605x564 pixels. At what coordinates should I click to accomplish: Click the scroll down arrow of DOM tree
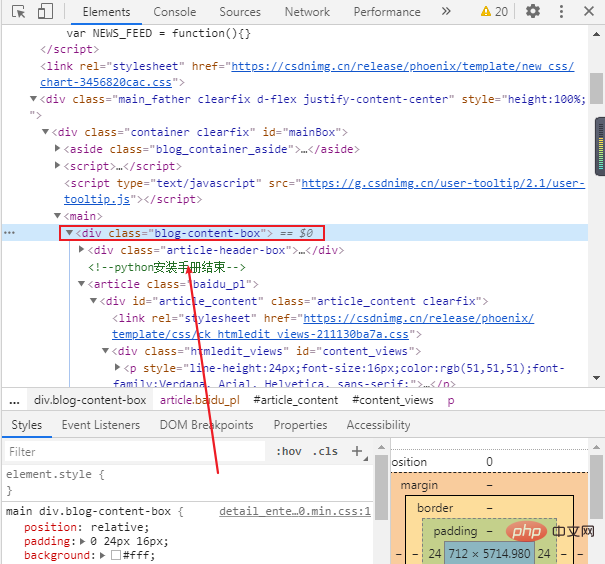[597, 378]
